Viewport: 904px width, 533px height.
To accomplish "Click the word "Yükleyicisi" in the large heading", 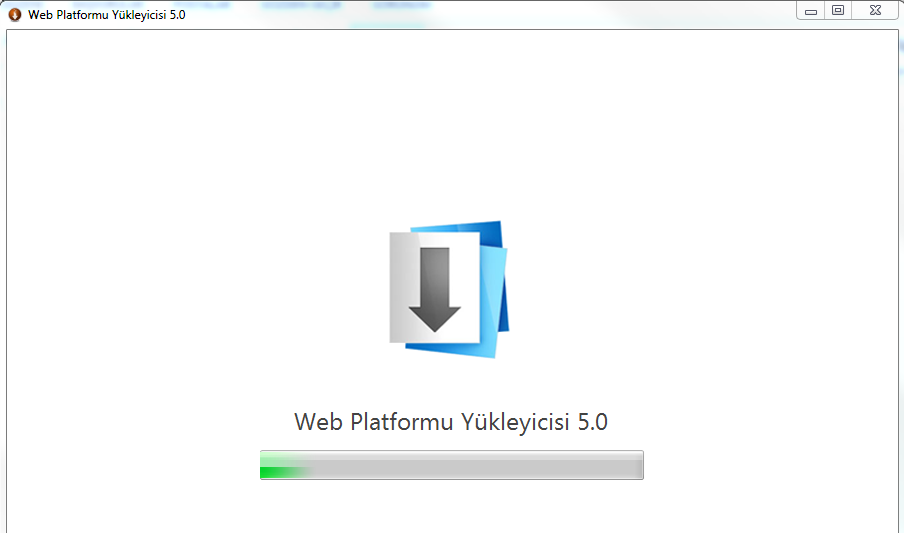I will coord(515,422).
